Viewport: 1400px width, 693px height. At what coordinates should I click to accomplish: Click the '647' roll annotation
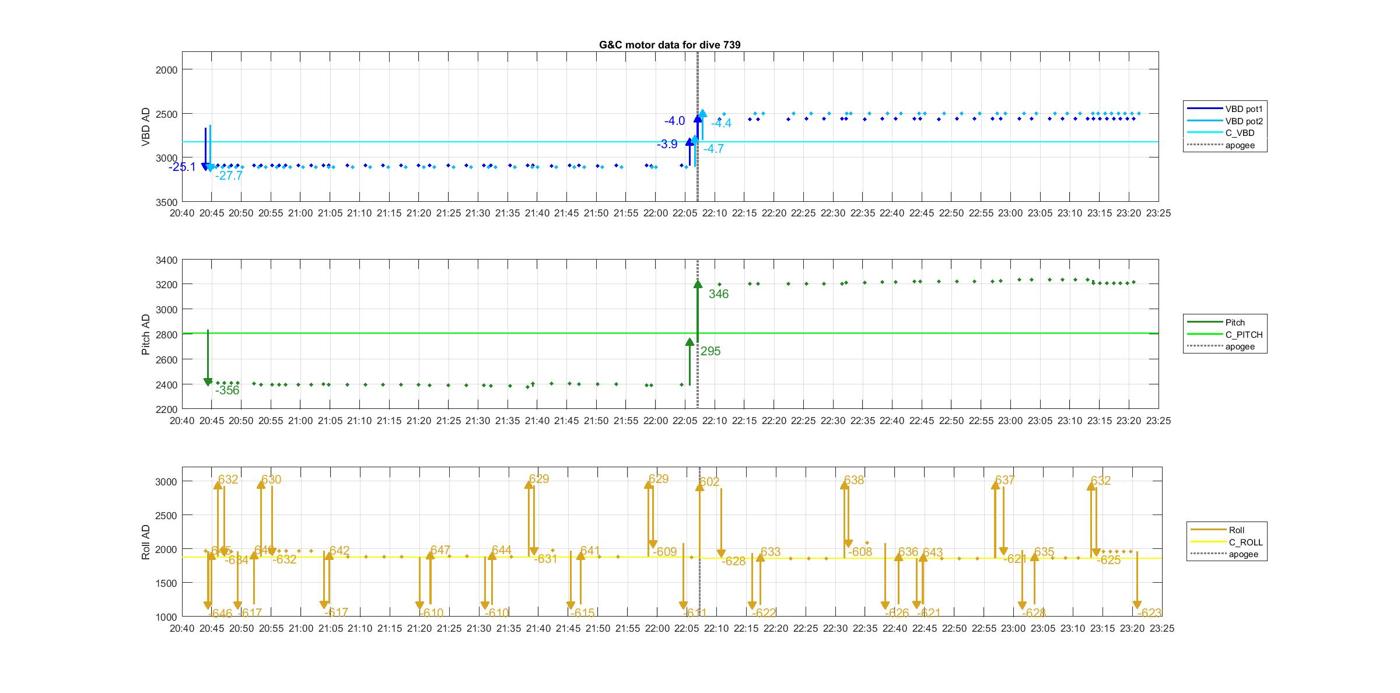click(x=440, y=551)
